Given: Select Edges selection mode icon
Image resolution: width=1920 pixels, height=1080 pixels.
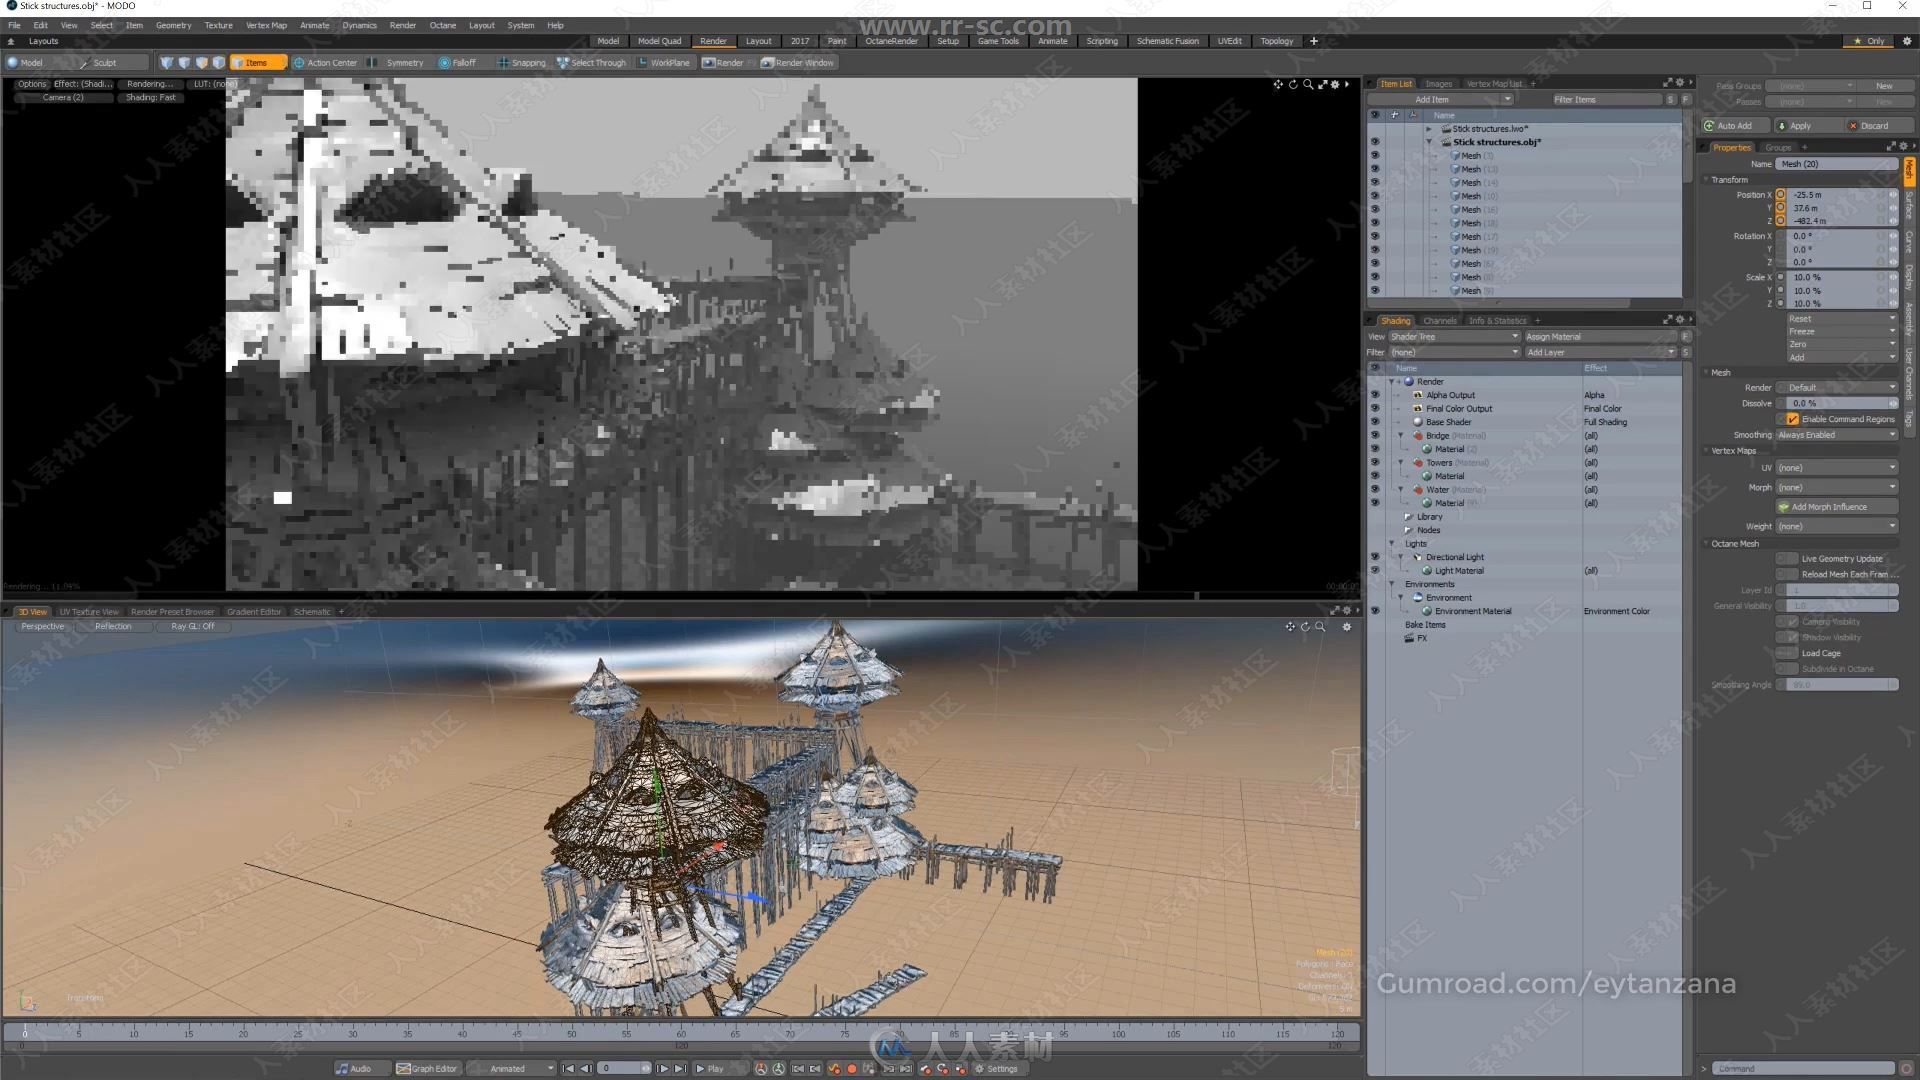Looking at the screenshot, I should coord(184,62).
